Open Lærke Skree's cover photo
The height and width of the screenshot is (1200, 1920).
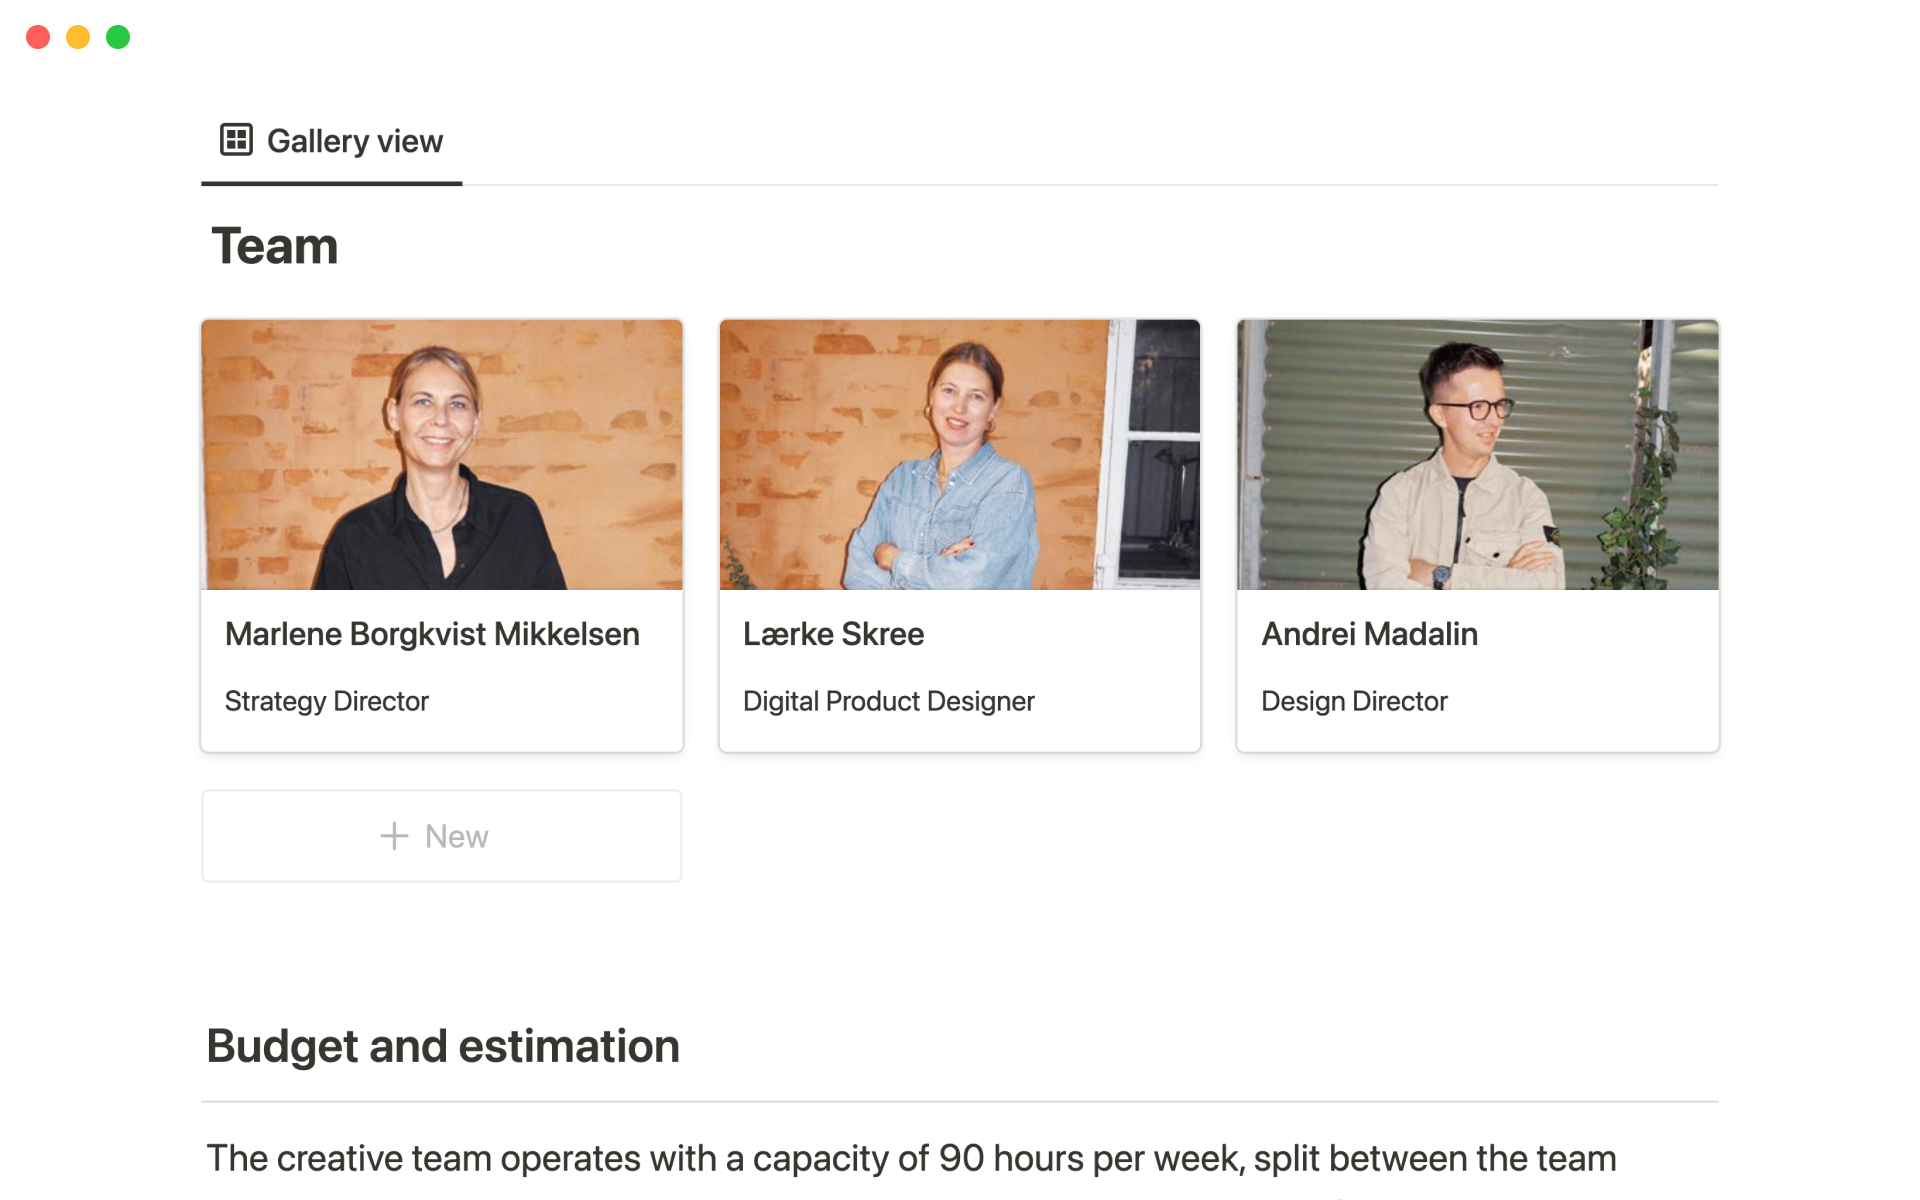tap(959, 455)
